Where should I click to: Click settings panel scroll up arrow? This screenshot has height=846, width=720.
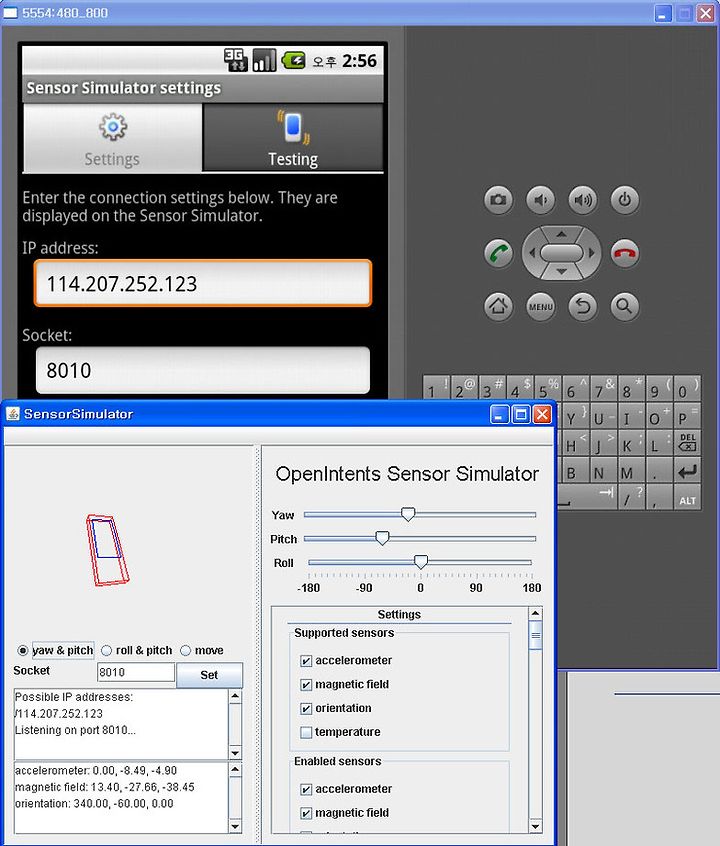[535, 613]
